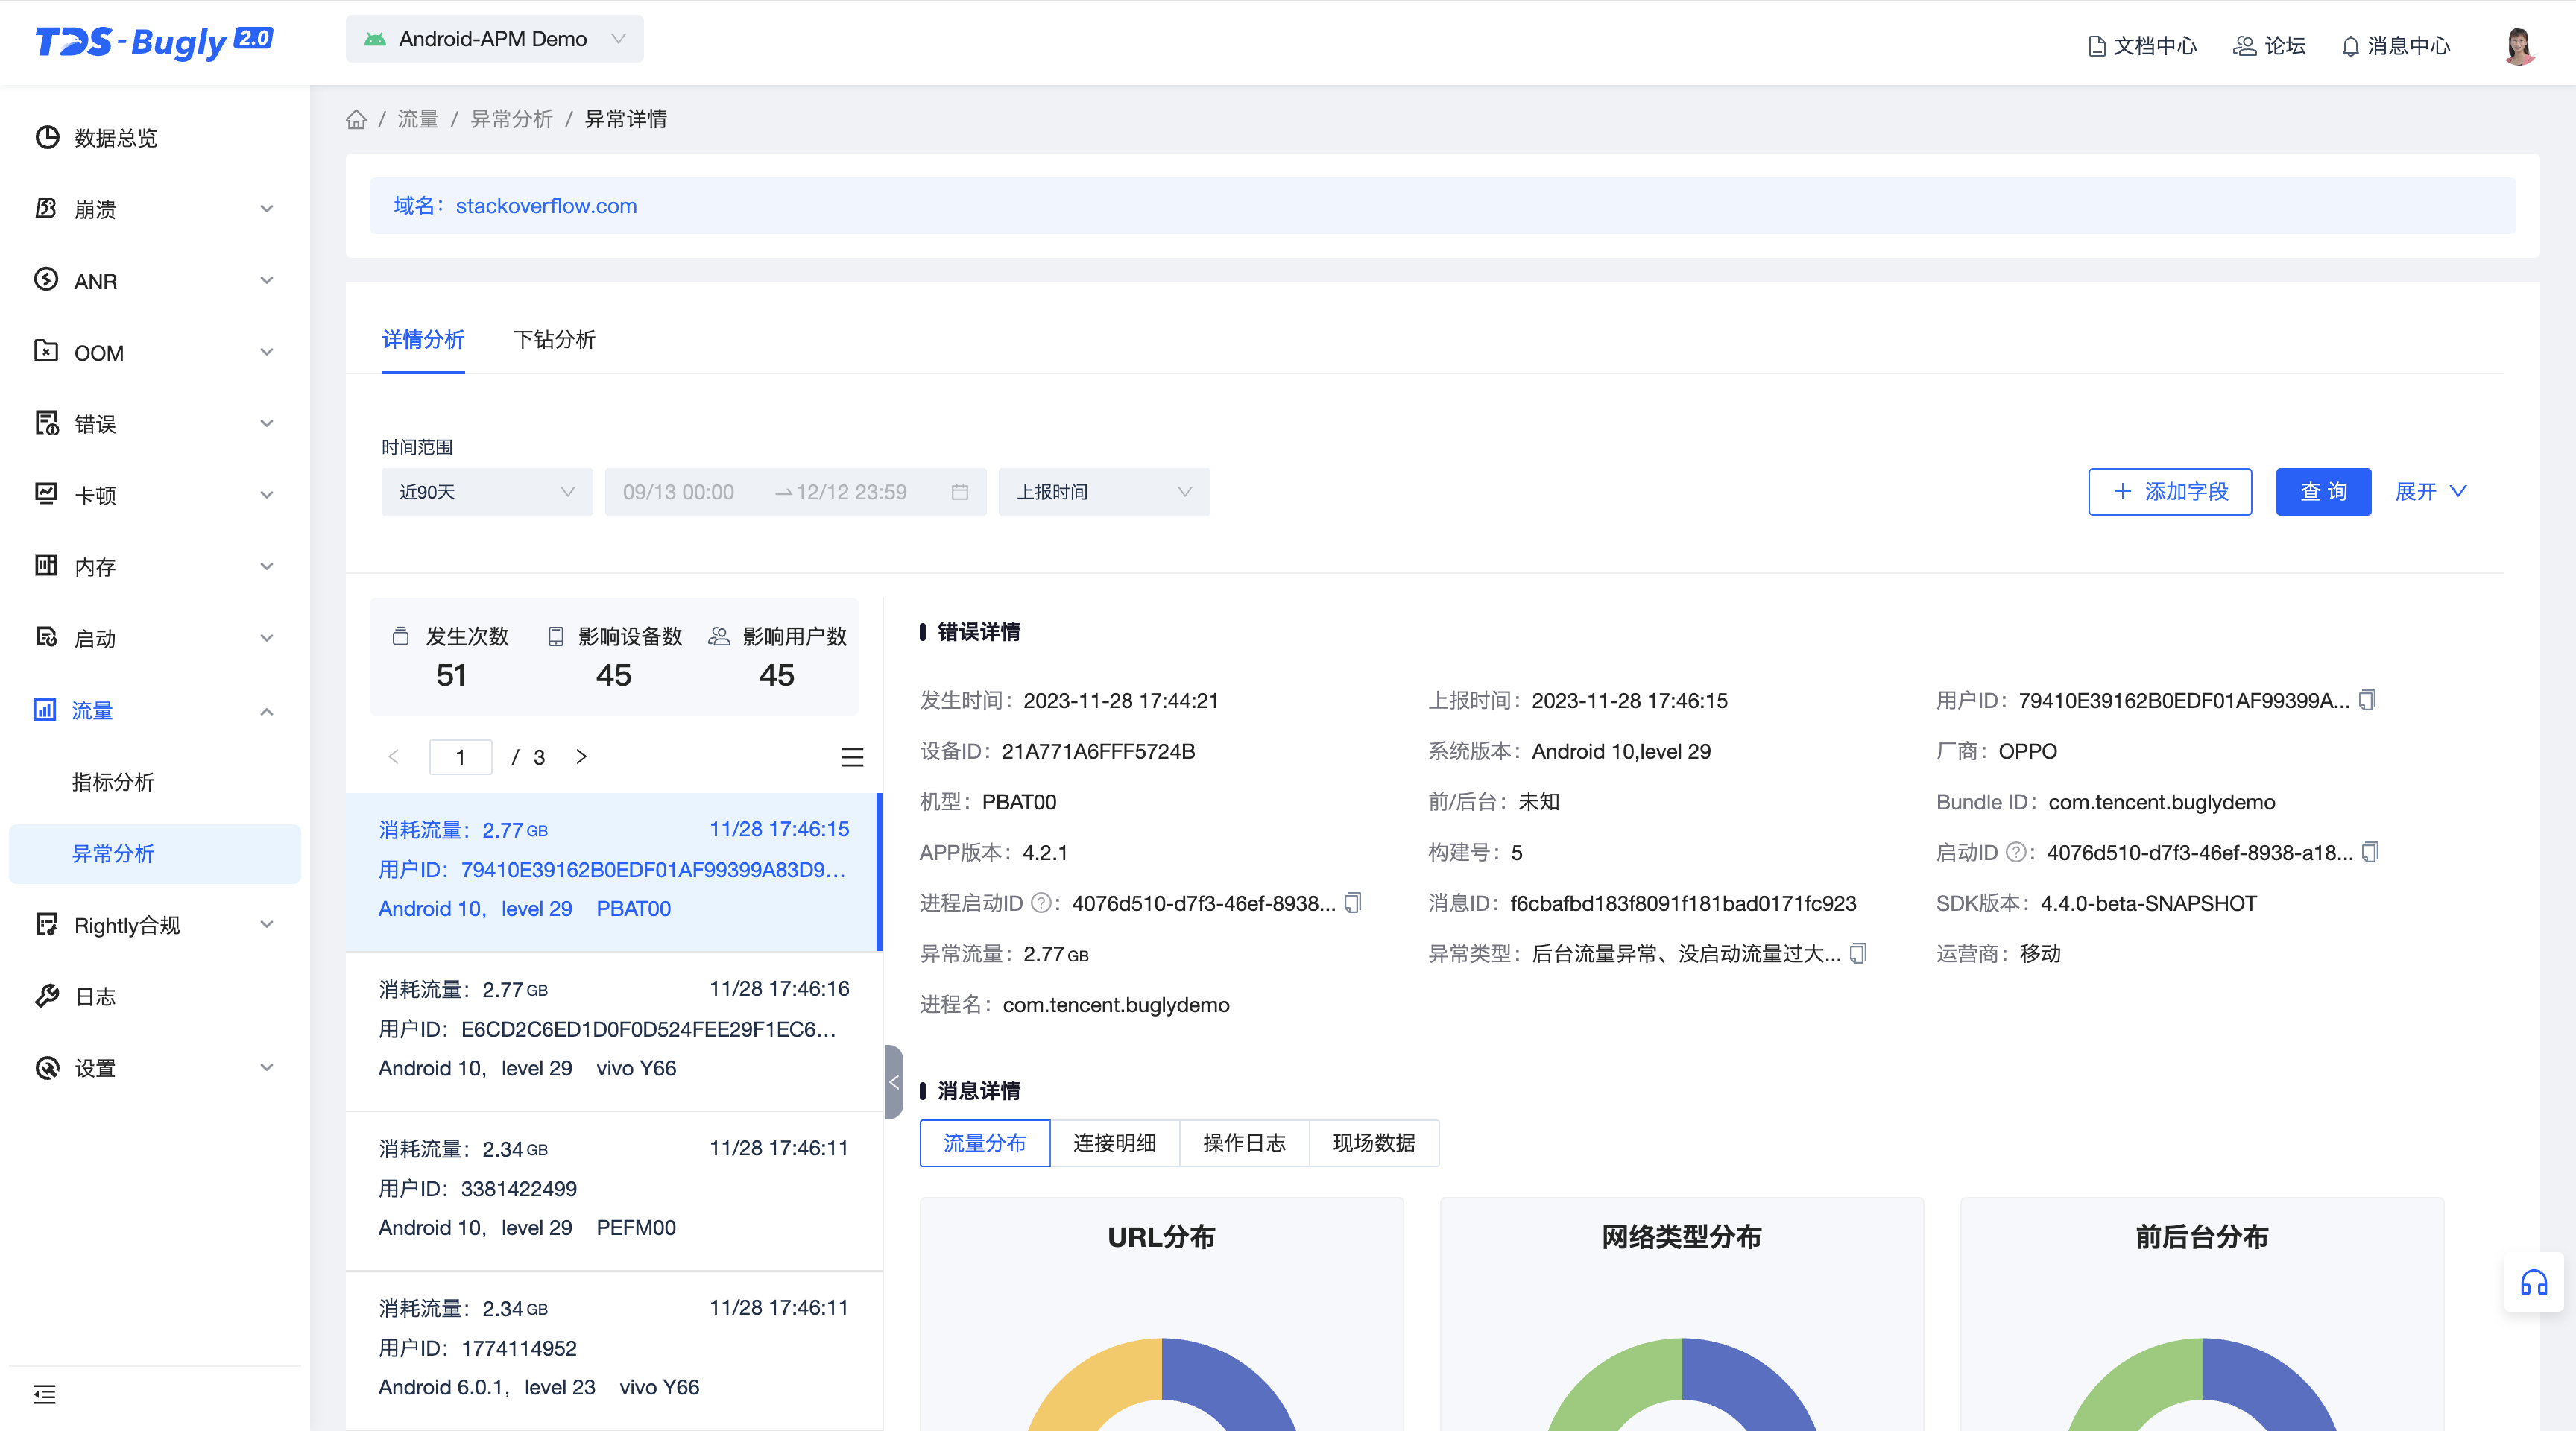Click the page number input field
Image resolution: width=2576 pixels, height=1431 pixels.
460,757
